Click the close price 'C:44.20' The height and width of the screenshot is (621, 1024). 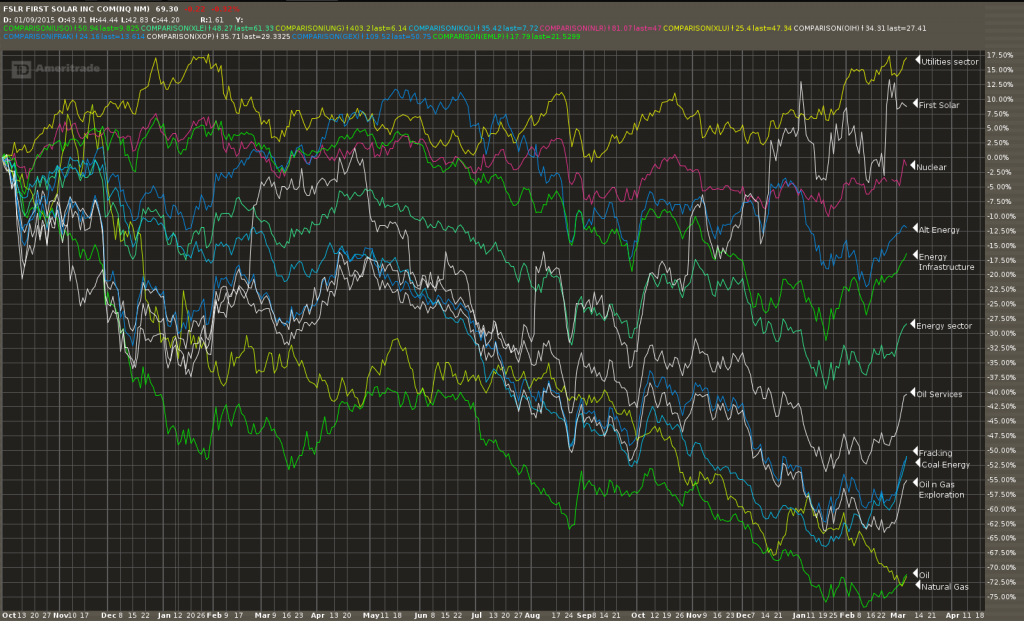tap(165, 20)
